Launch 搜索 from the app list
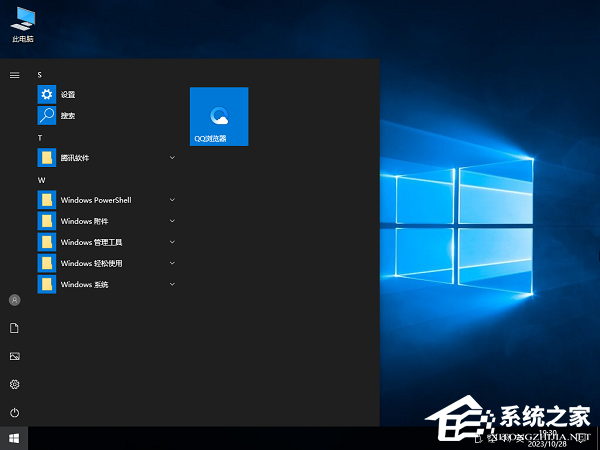The width and height of the screenshot is (600, 450). tap(67, 115)
